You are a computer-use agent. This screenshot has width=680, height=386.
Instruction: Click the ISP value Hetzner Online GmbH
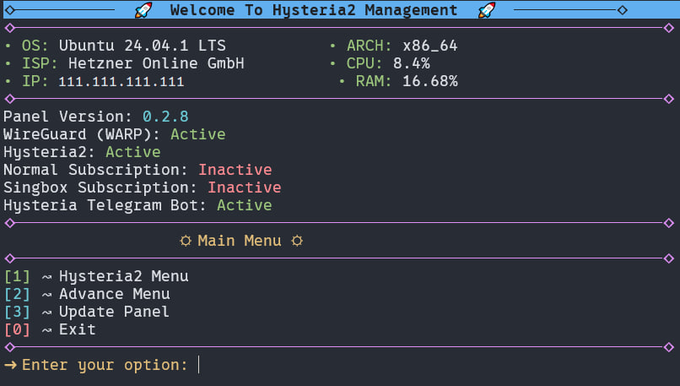coord(156,63)
